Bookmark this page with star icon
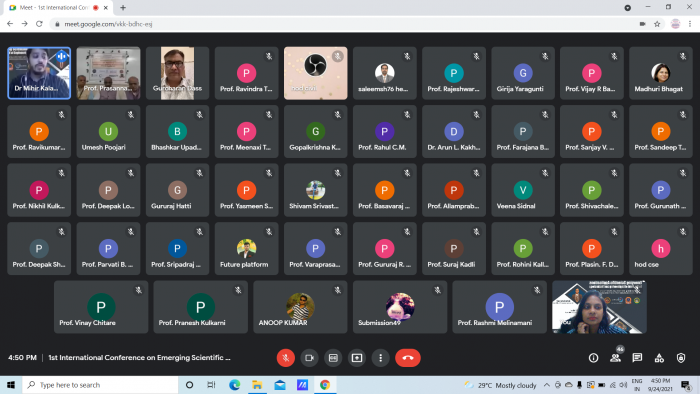 [657, 24]
